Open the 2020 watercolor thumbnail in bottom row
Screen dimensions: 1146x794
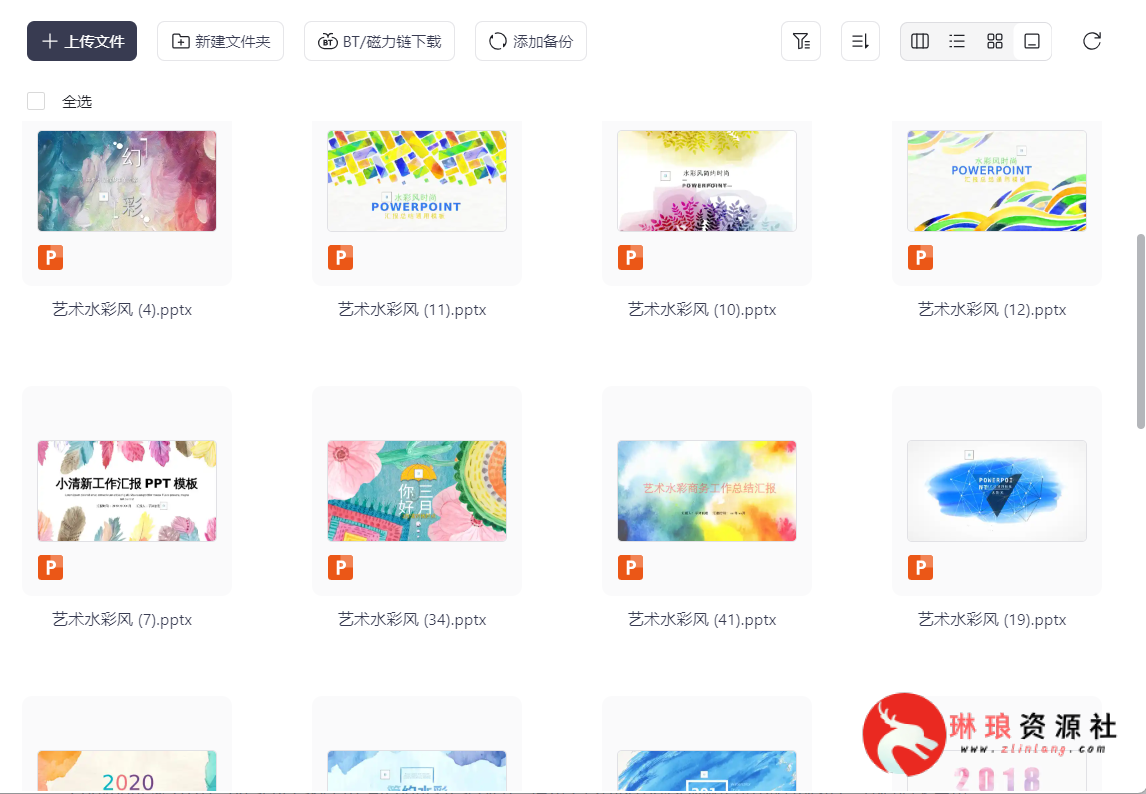tap(127, 771)
